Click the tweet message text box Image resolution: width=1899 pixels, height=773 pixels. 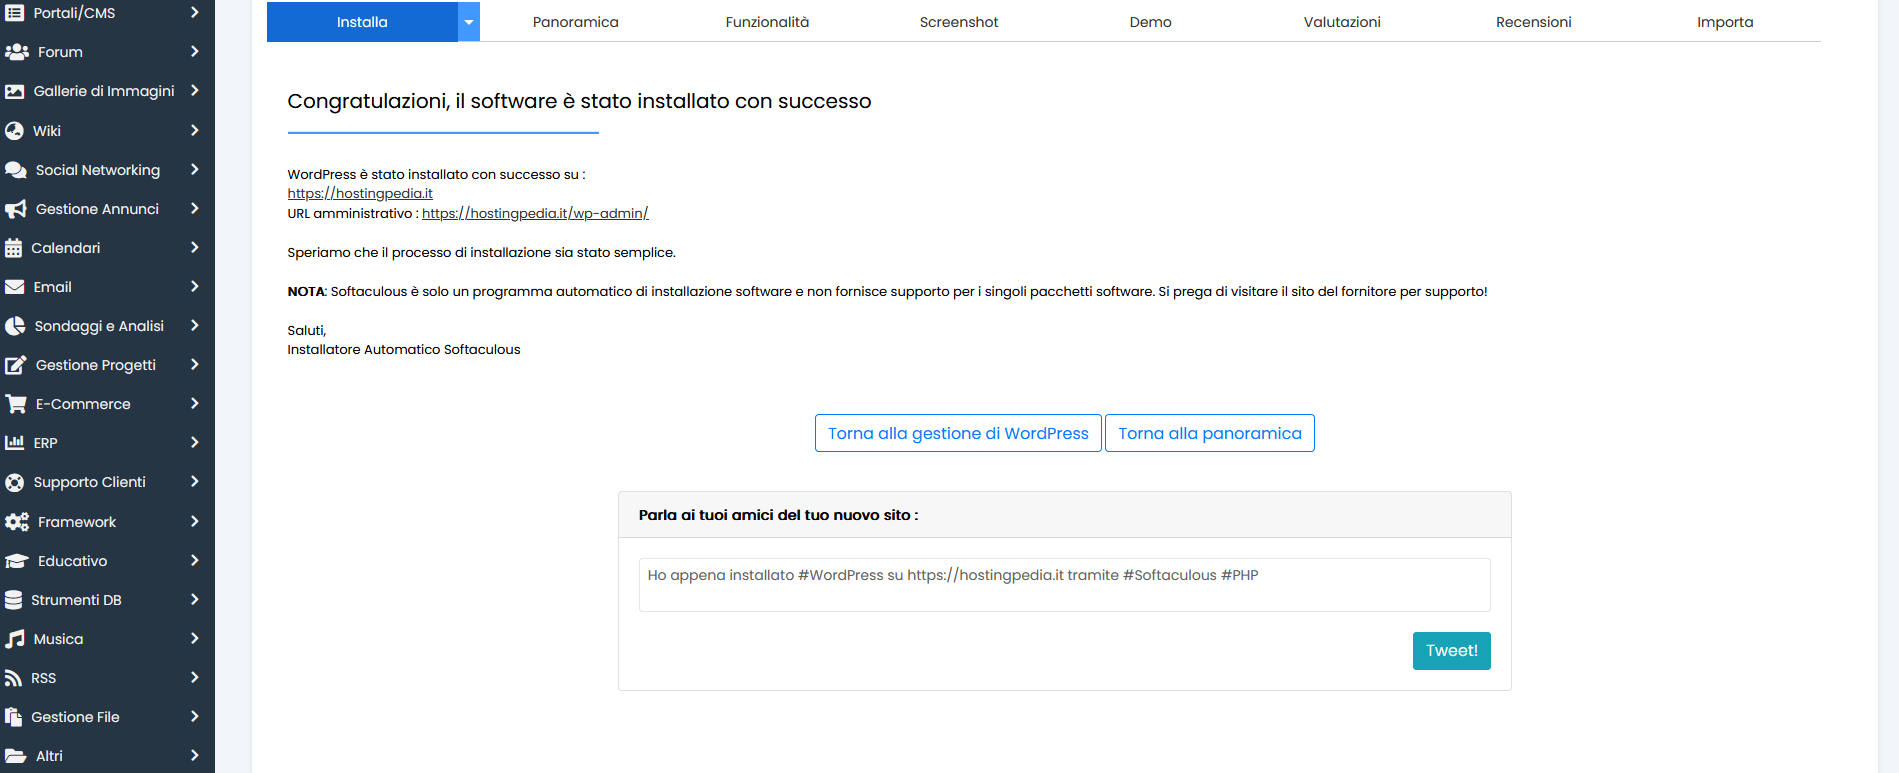click(x=1065, y=585)
